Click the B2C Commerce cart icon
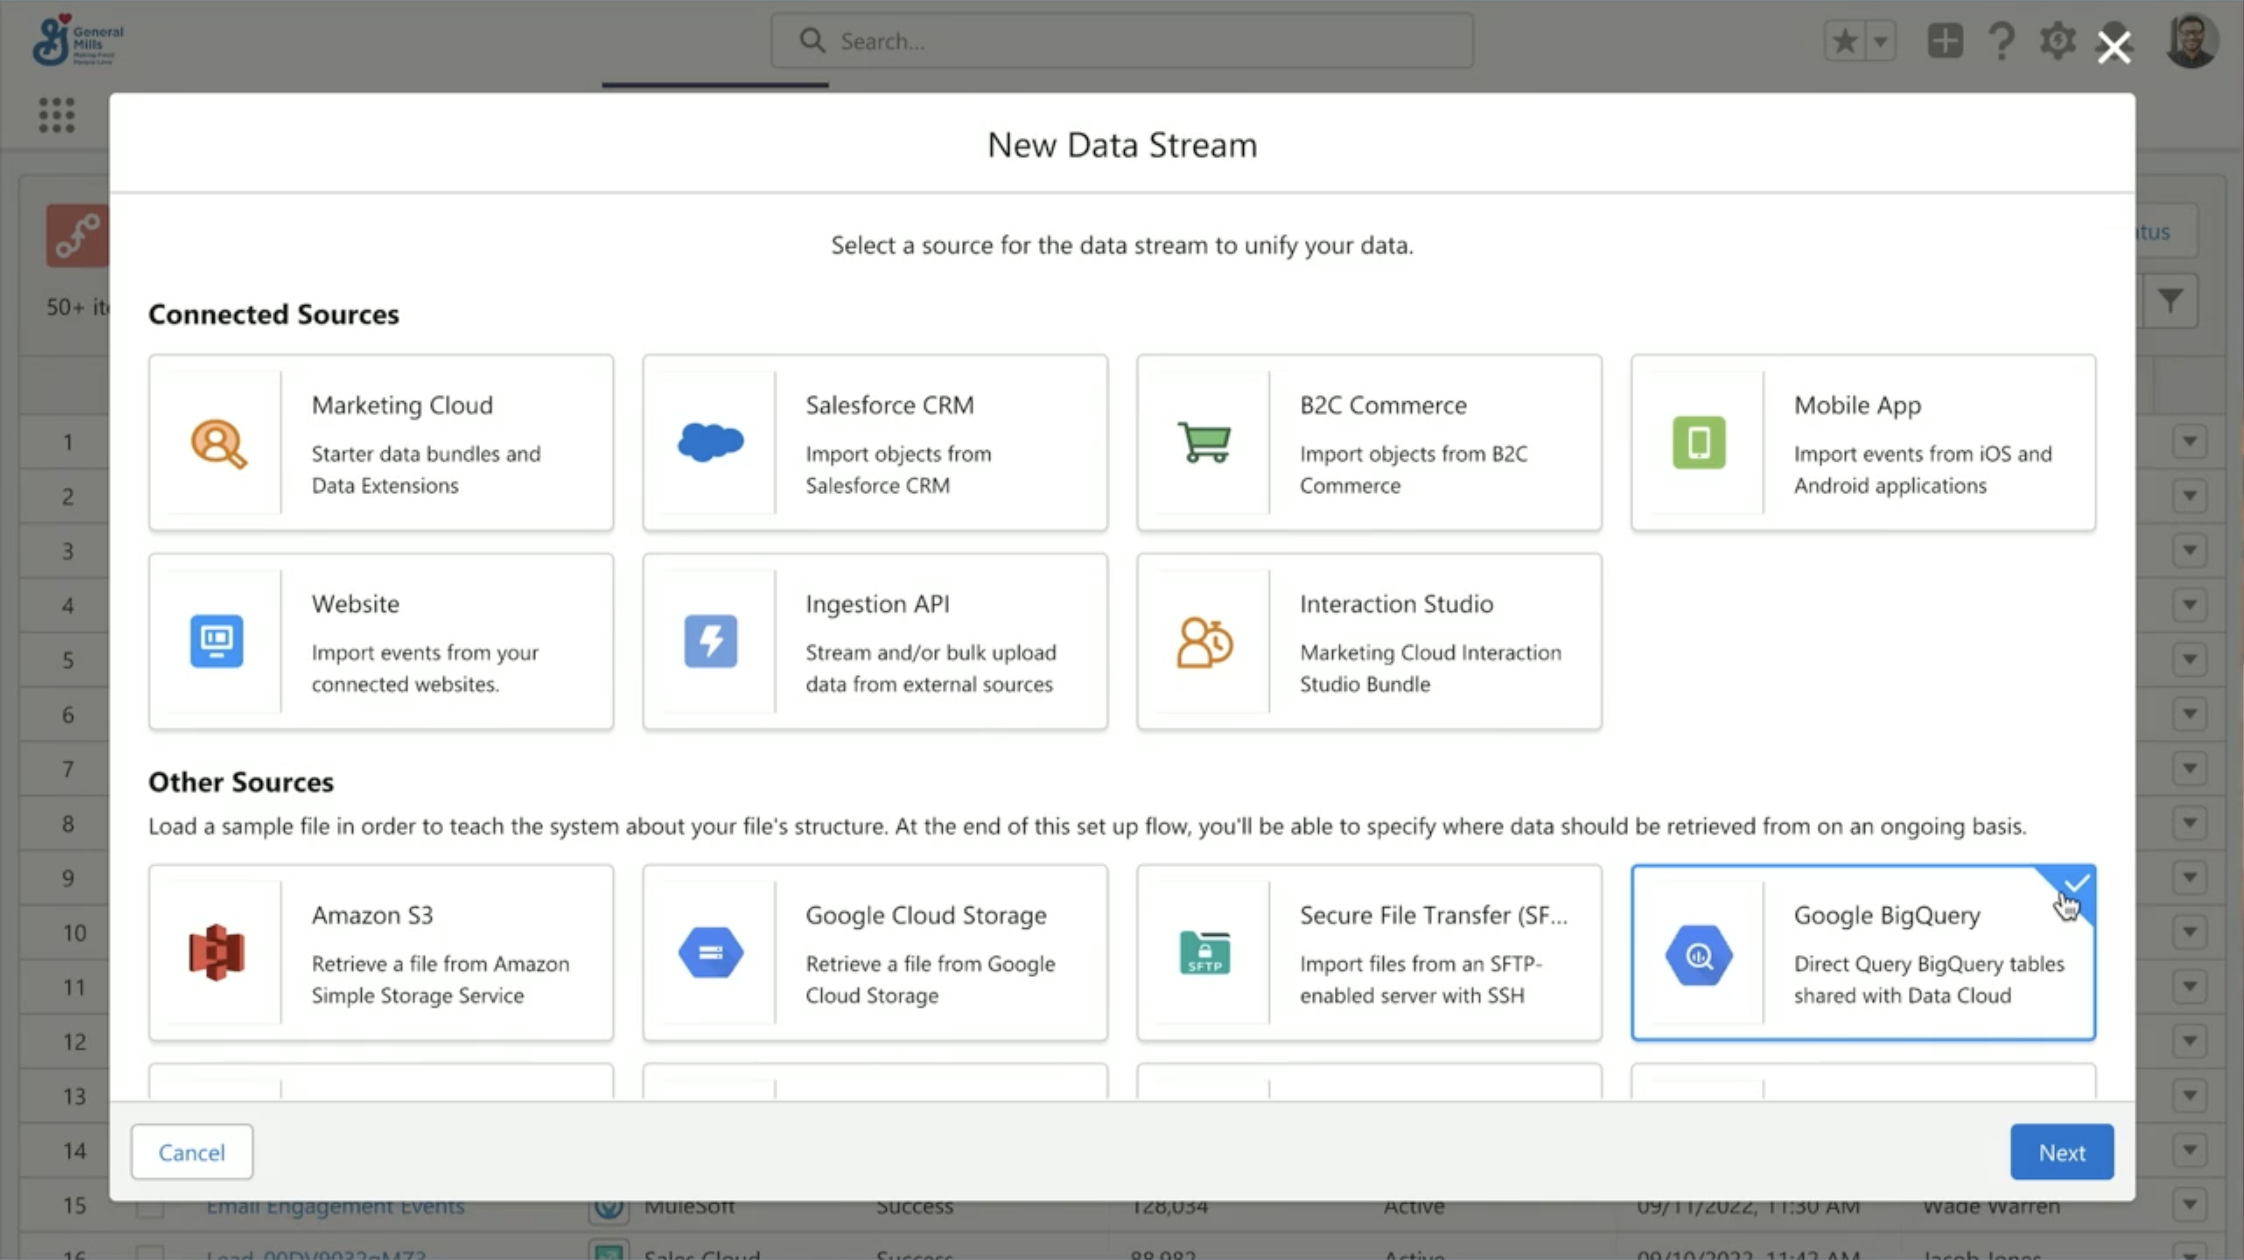Image resolution: width=2244 pixels, height=1260 pixels. pyautogui.click(x=1204, y=442)
